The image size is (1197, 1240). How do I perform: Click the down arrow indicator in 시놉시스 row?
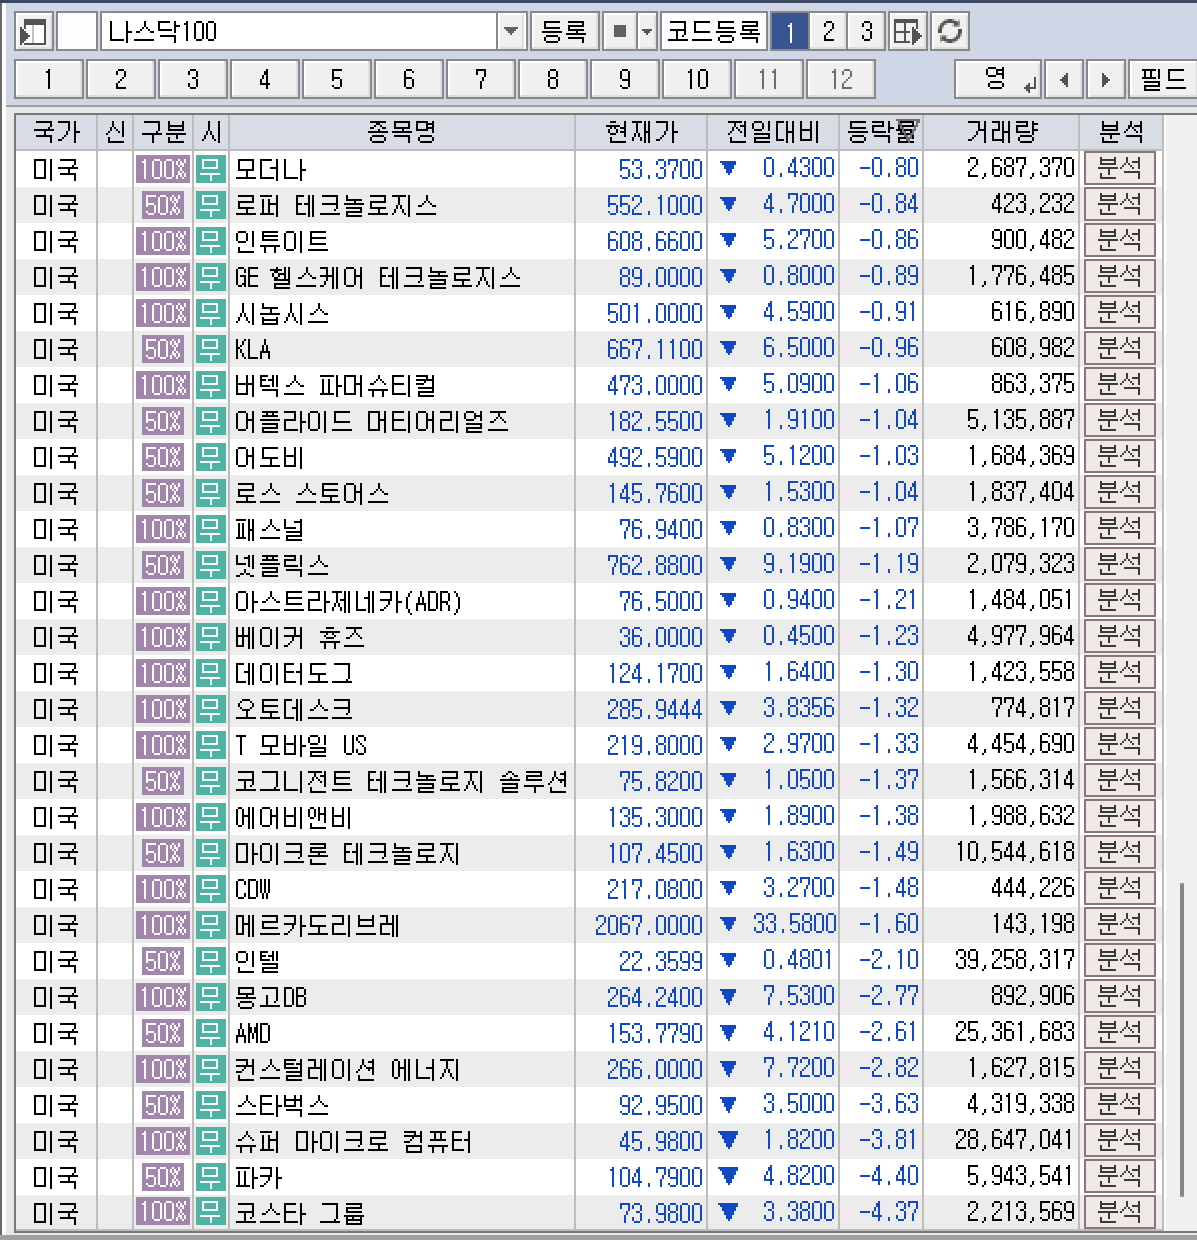(x=728, y=312)
